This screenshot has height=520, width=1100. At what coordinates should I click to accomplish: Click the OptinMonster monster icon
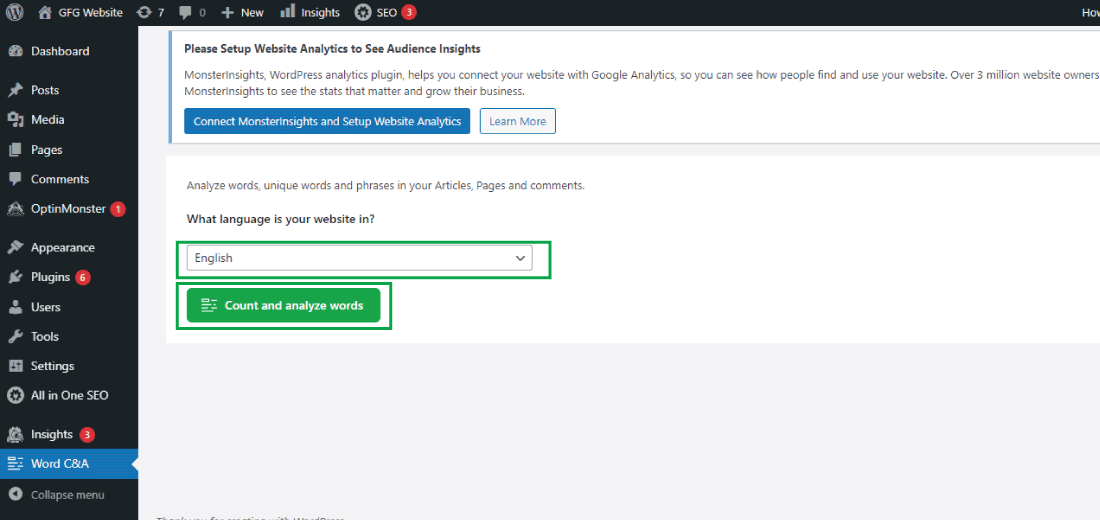[x=15, y=209]
